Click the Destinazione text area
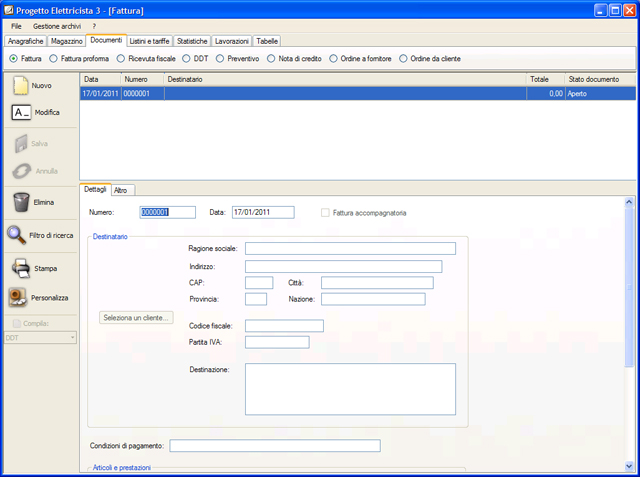This screenshot has width=640, height=477. 350,389
